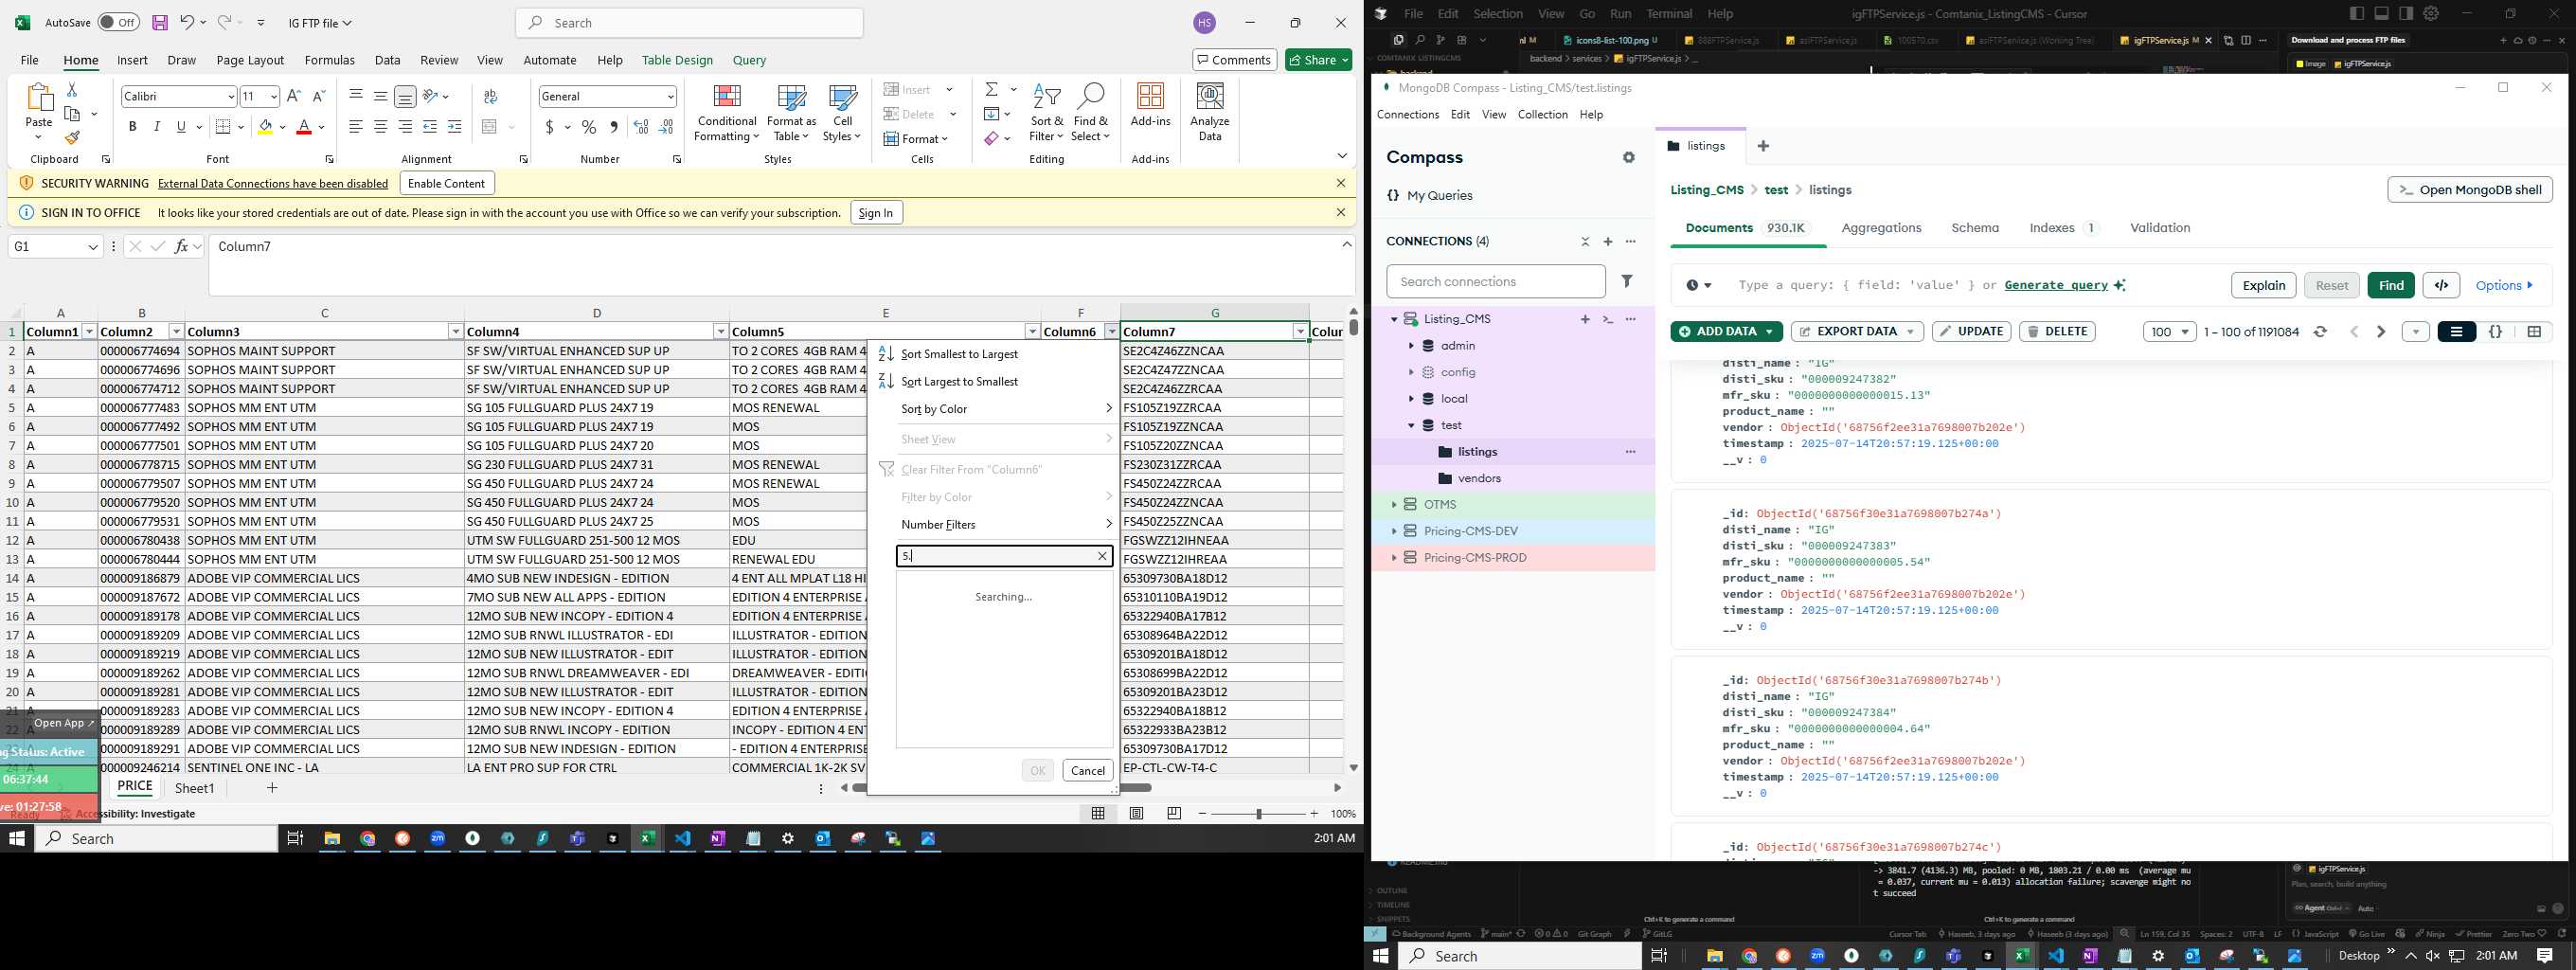2576x970 pixels.
Task: Click the Analyze Data icon
Action: 1210,112
